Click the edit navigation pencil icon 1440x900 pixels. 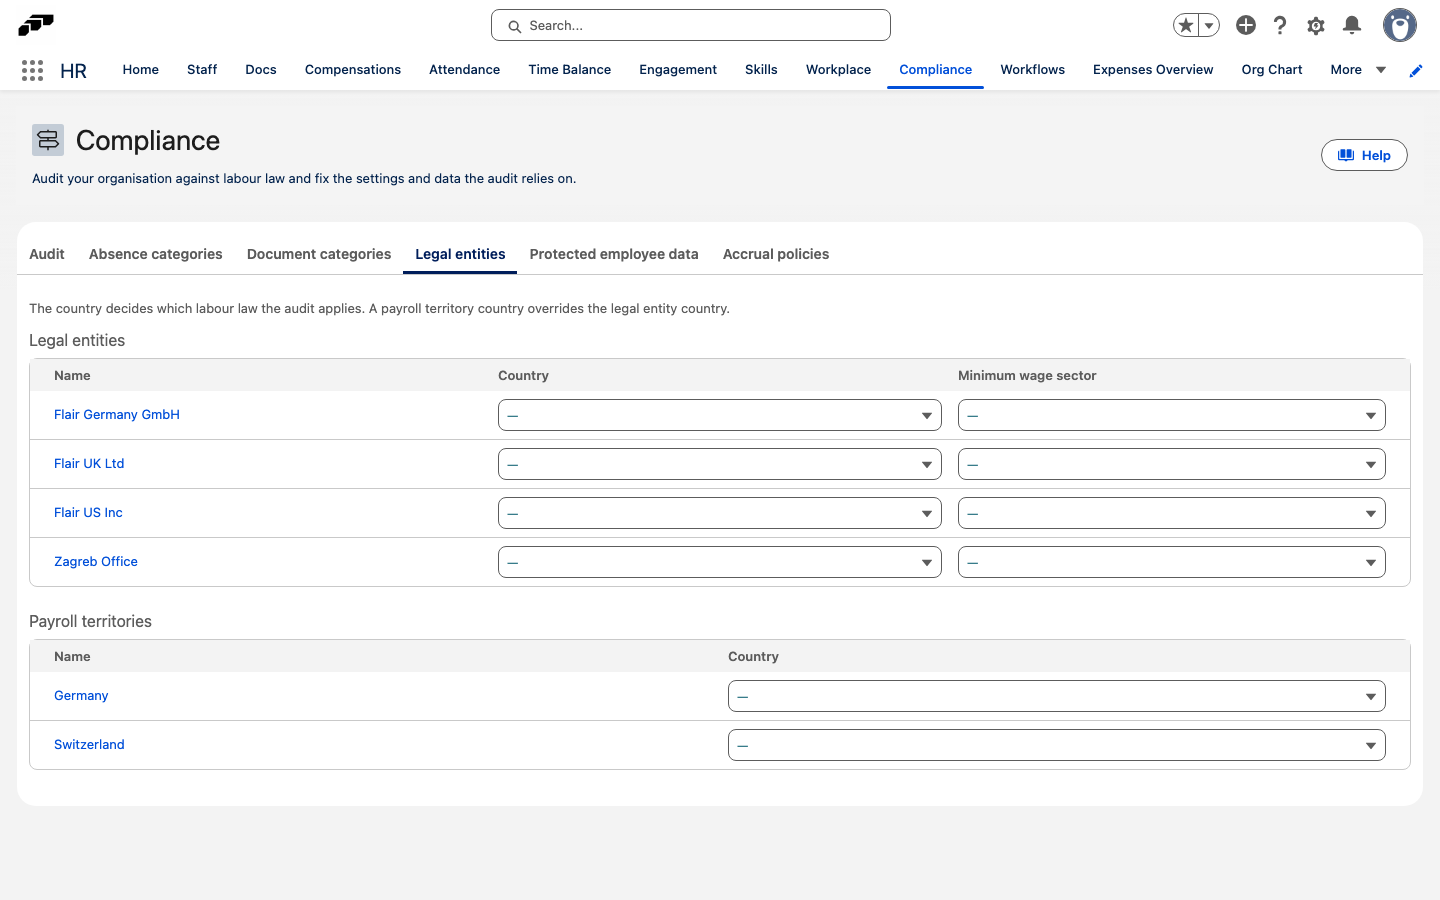pos(1416,70)
